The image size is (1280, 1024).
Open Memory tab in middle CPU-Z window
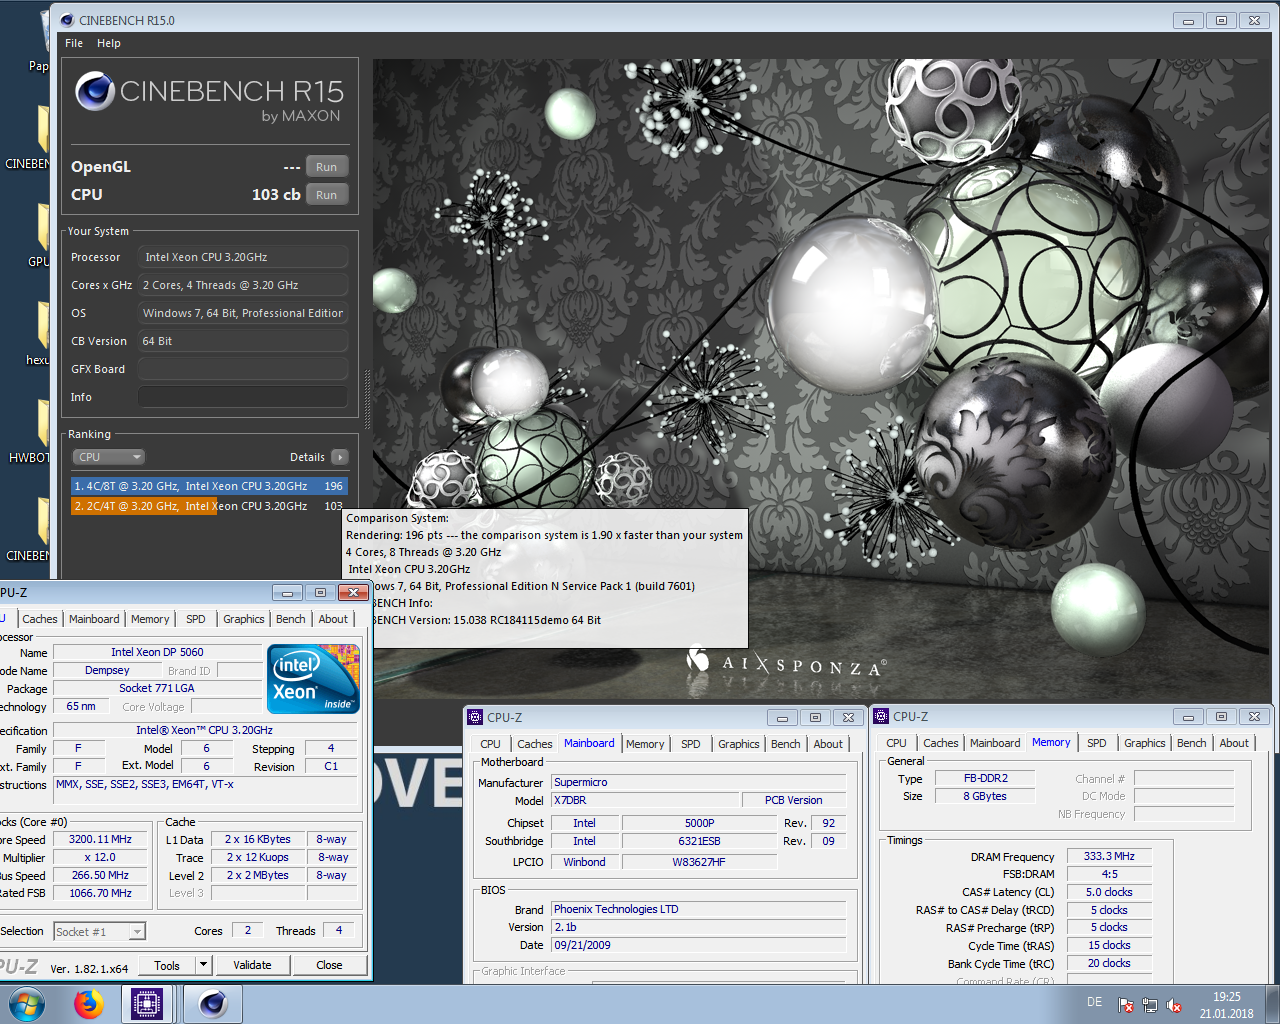(645, 744)
